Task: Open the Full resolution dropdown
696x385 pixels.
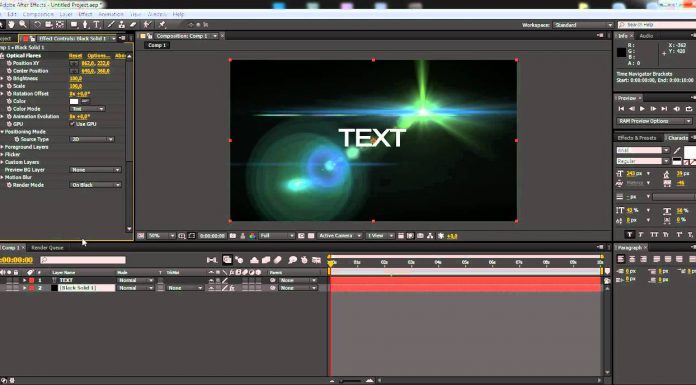Action: [x=277, y=236]
